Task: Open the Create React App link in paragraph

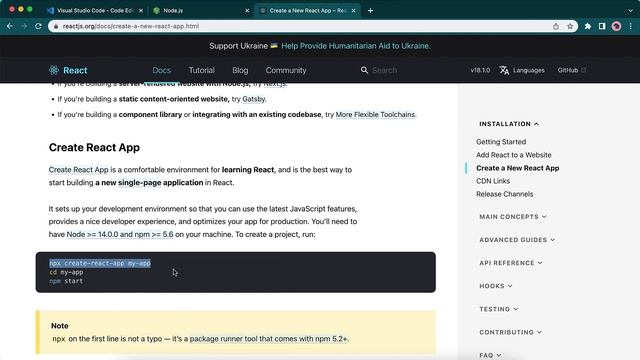Action: 79,169
